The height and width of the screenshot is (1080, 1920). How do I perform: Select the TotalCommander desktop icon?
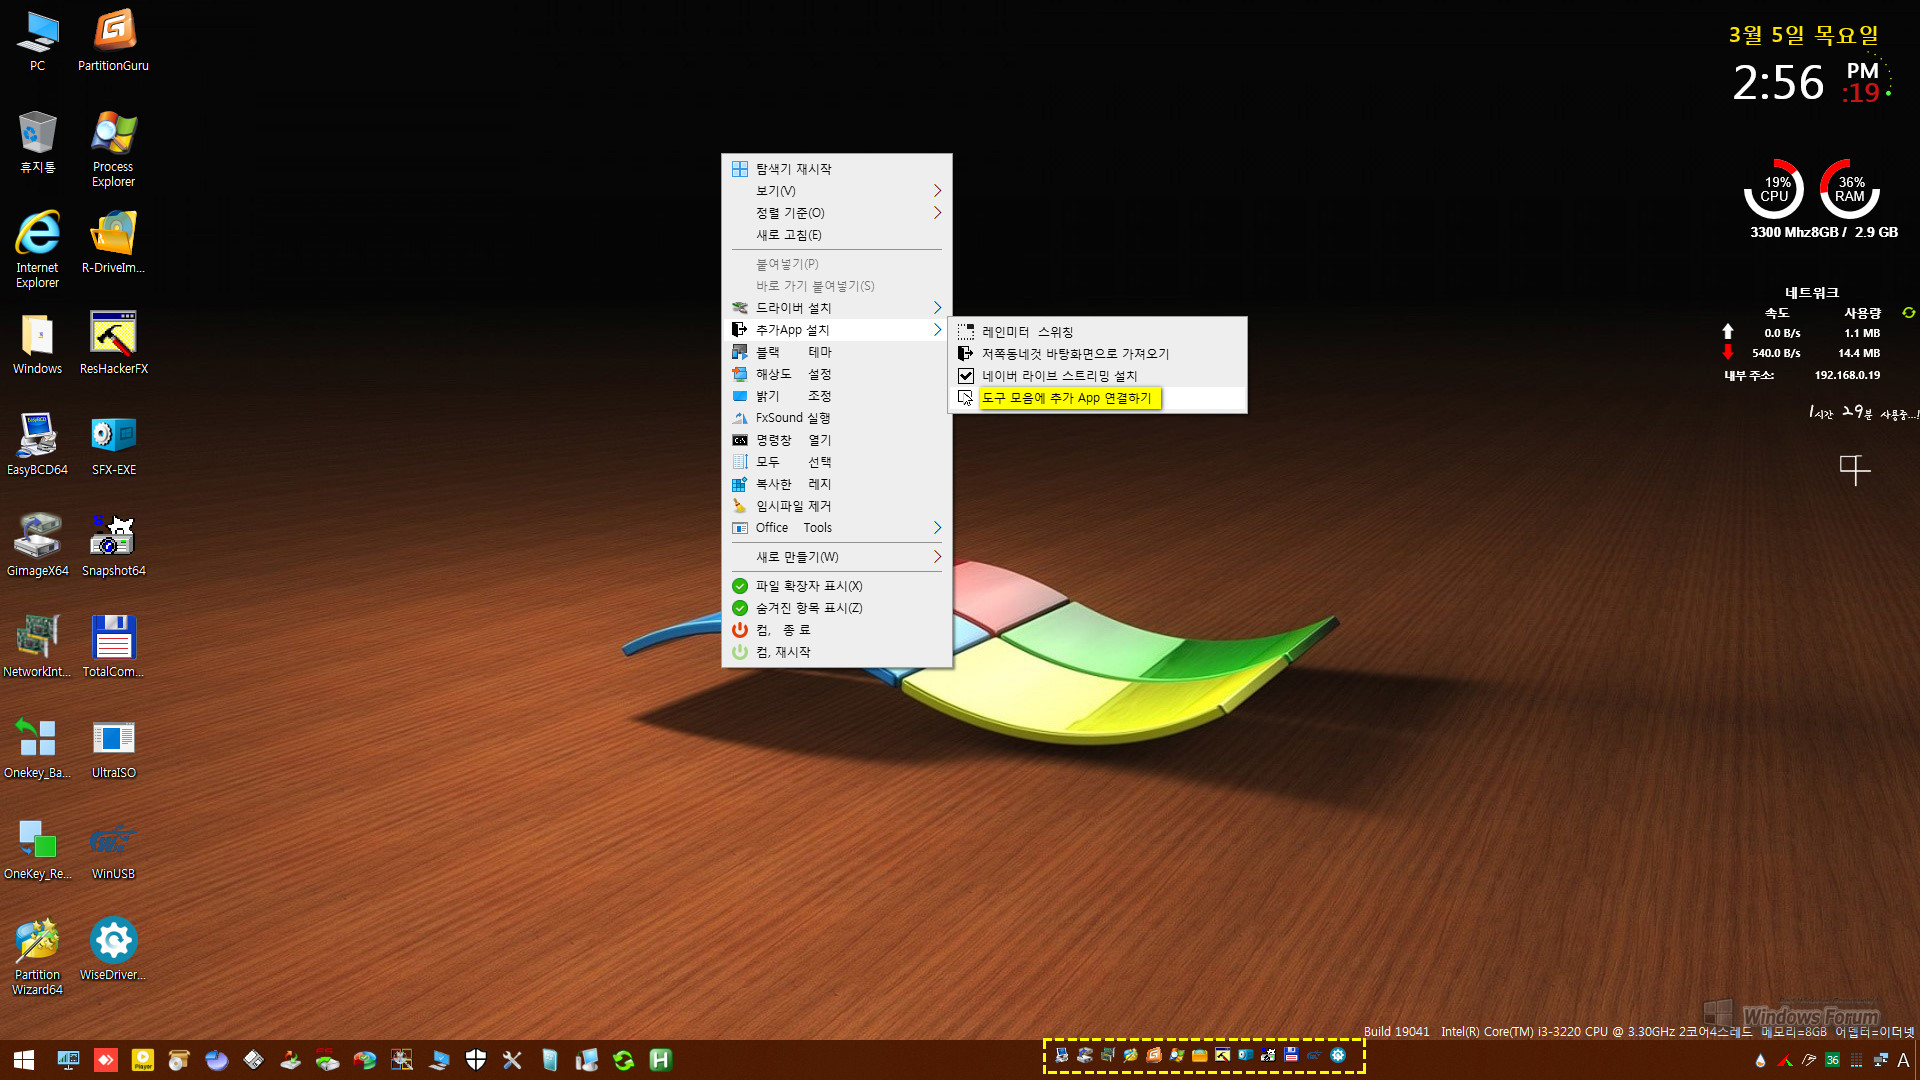pos(114,646)
